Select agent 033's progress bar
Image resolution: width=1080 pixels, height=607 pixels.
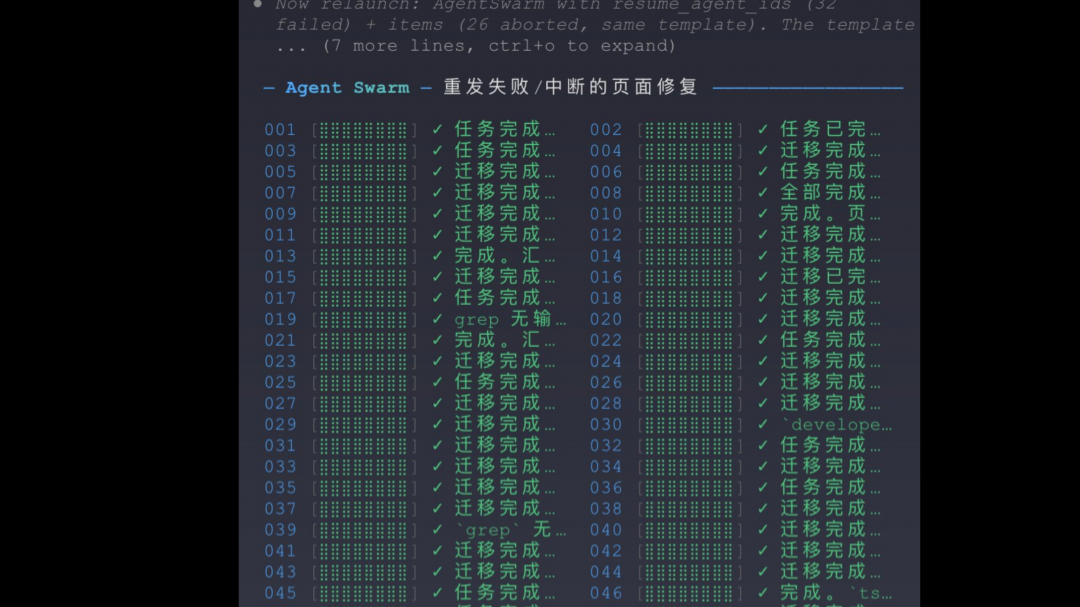point(364,467)
